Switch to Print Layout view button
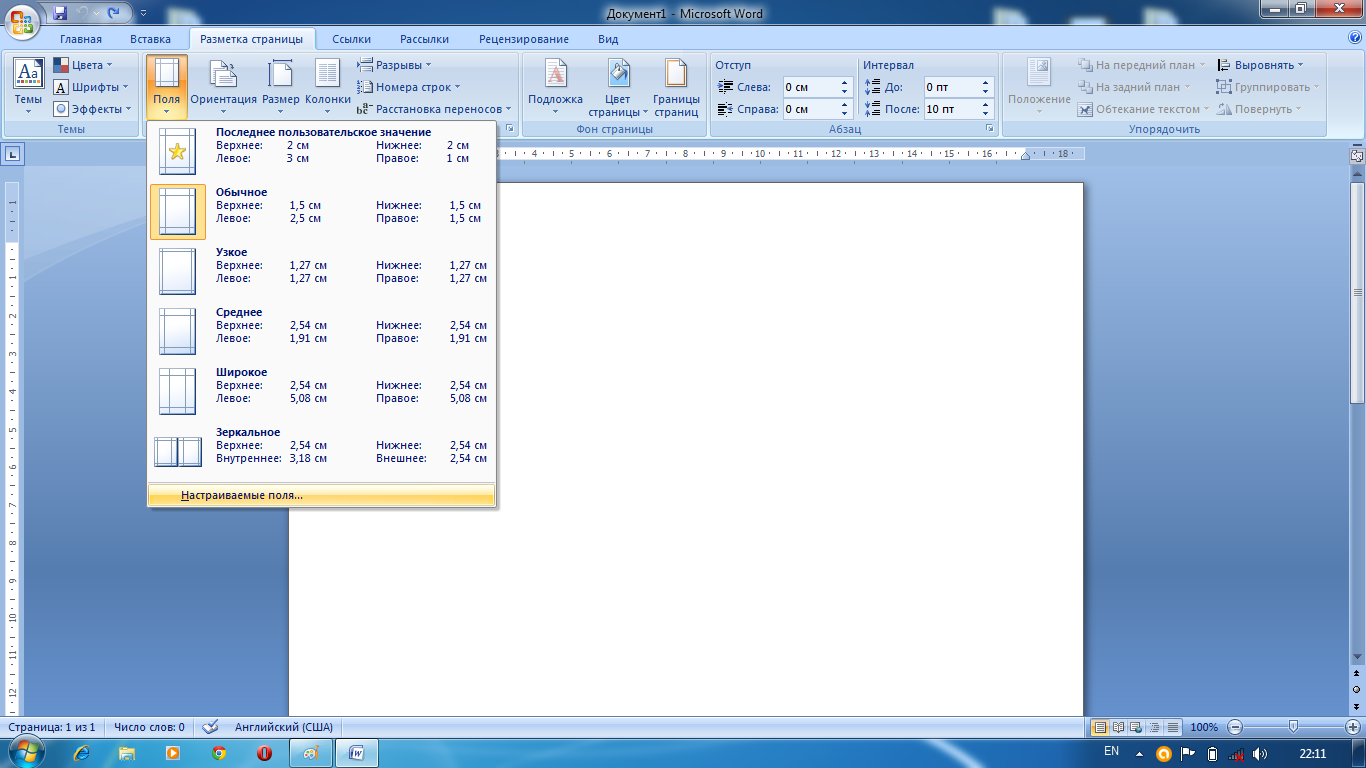1366x768 pixels. point(1100,727)
